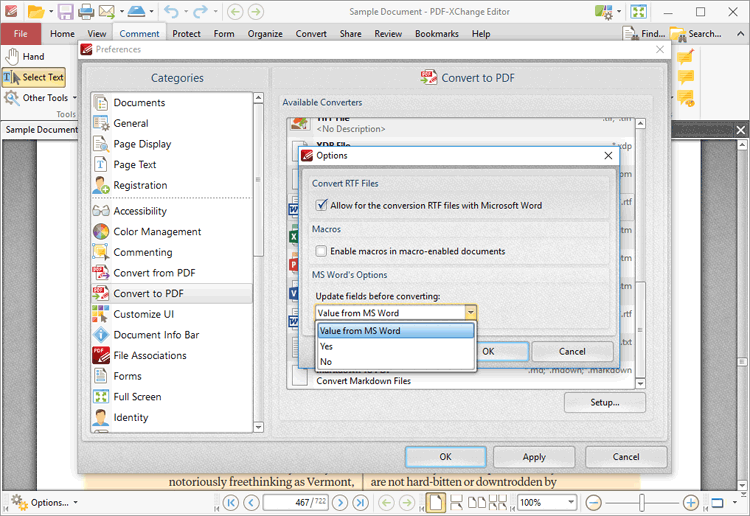Cancel the Preferences dialog
The width and height of the screenshot is (750, 516).
click(x=626, y=457)
